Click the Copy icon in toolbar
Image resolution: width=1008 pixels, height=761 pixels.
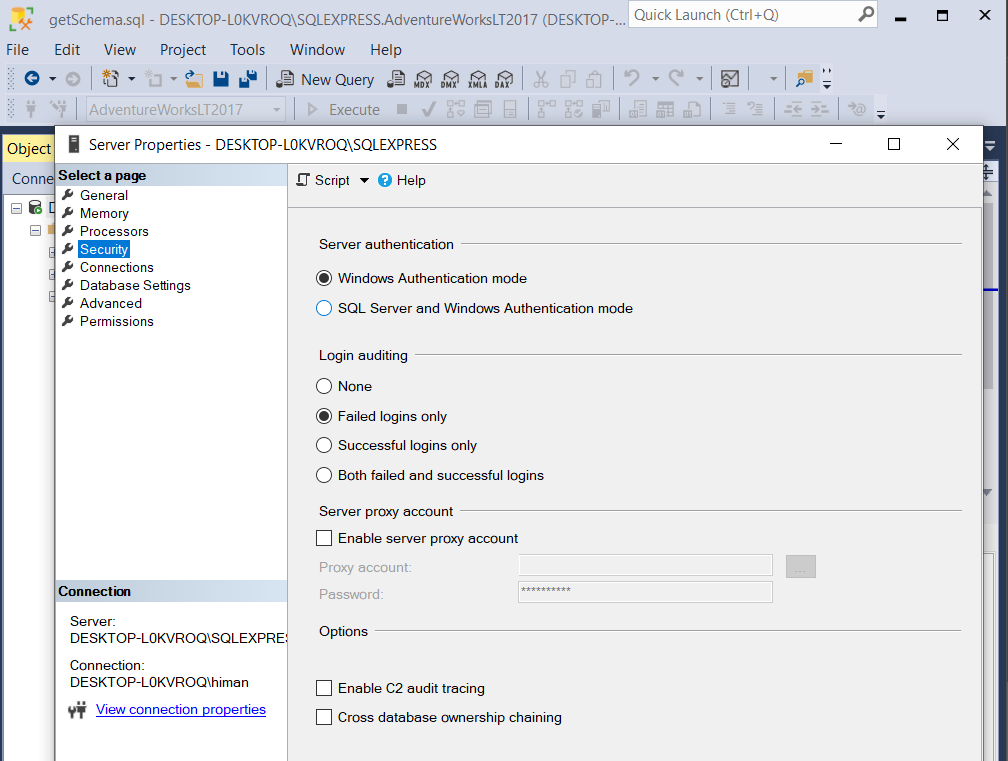point(568,79)
